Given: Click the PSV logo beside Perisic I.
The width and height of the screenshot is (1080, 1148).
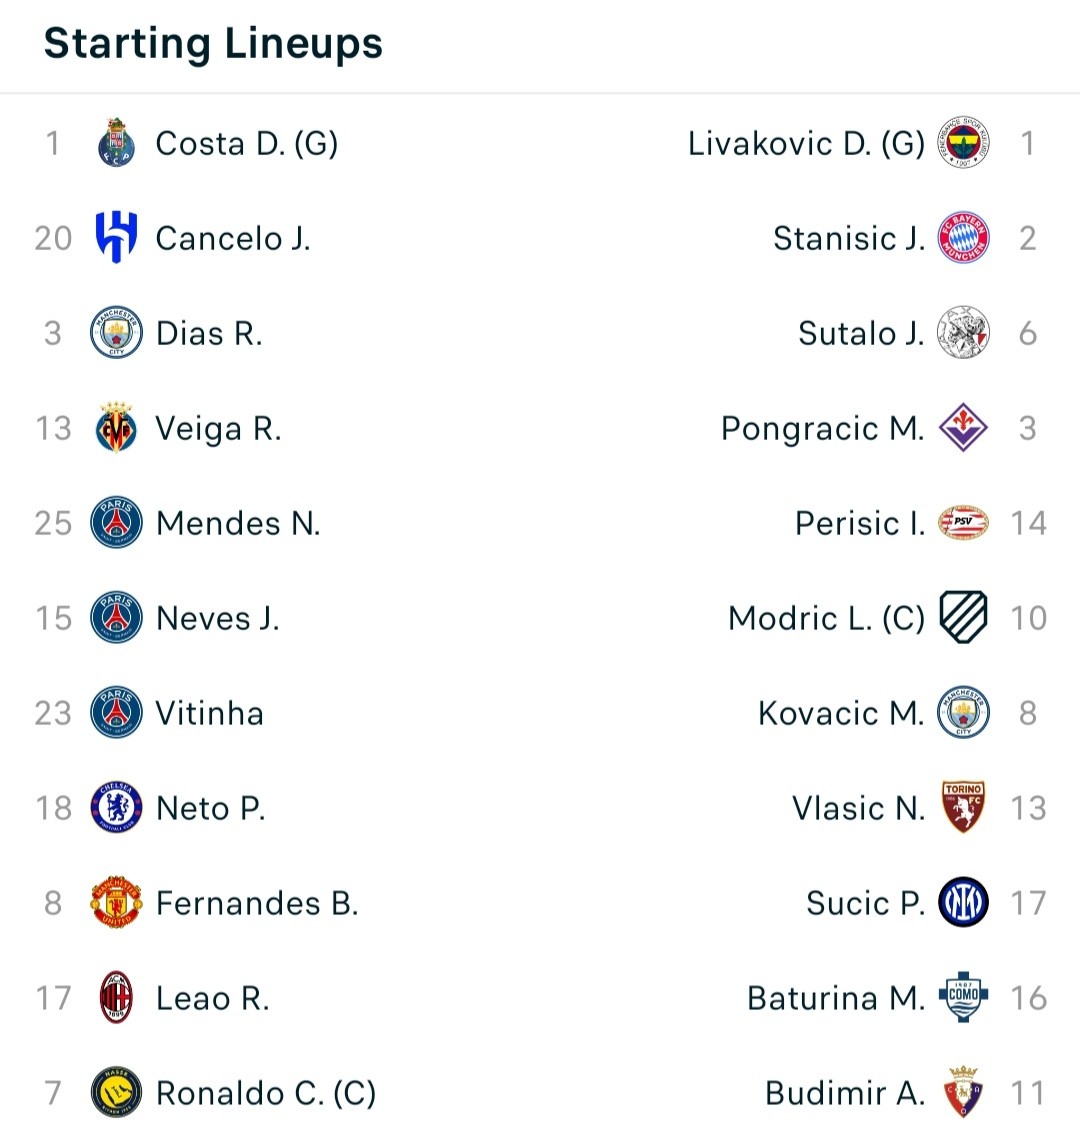Looking at the screenshot, I should coord(964,523).
